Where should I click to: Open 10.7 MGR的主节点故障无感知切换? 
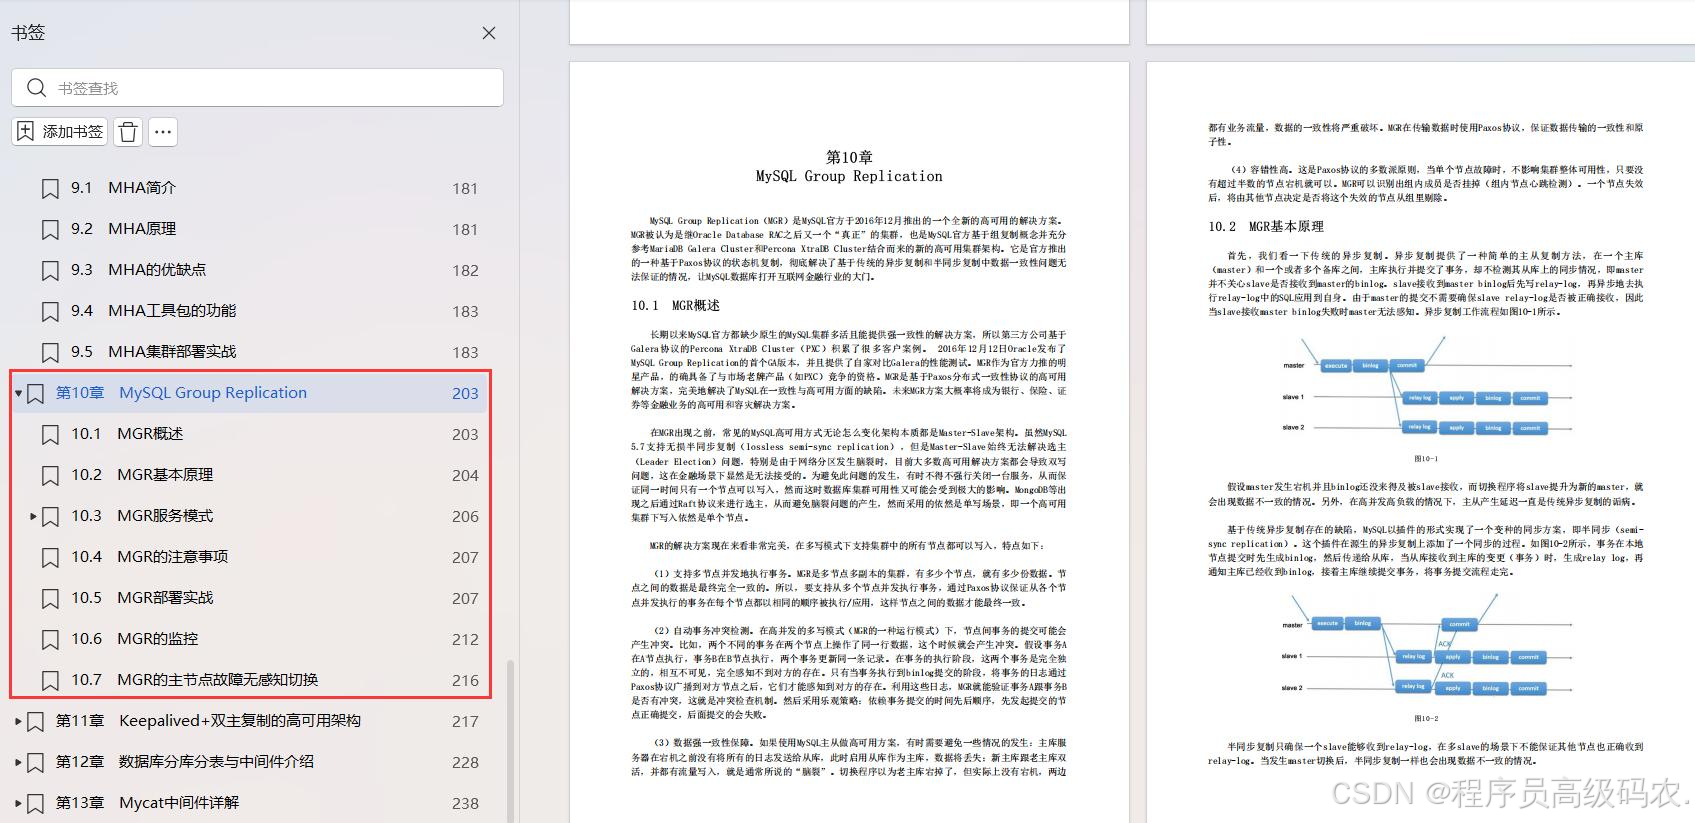pyautogui.click(x=194, y=680)
